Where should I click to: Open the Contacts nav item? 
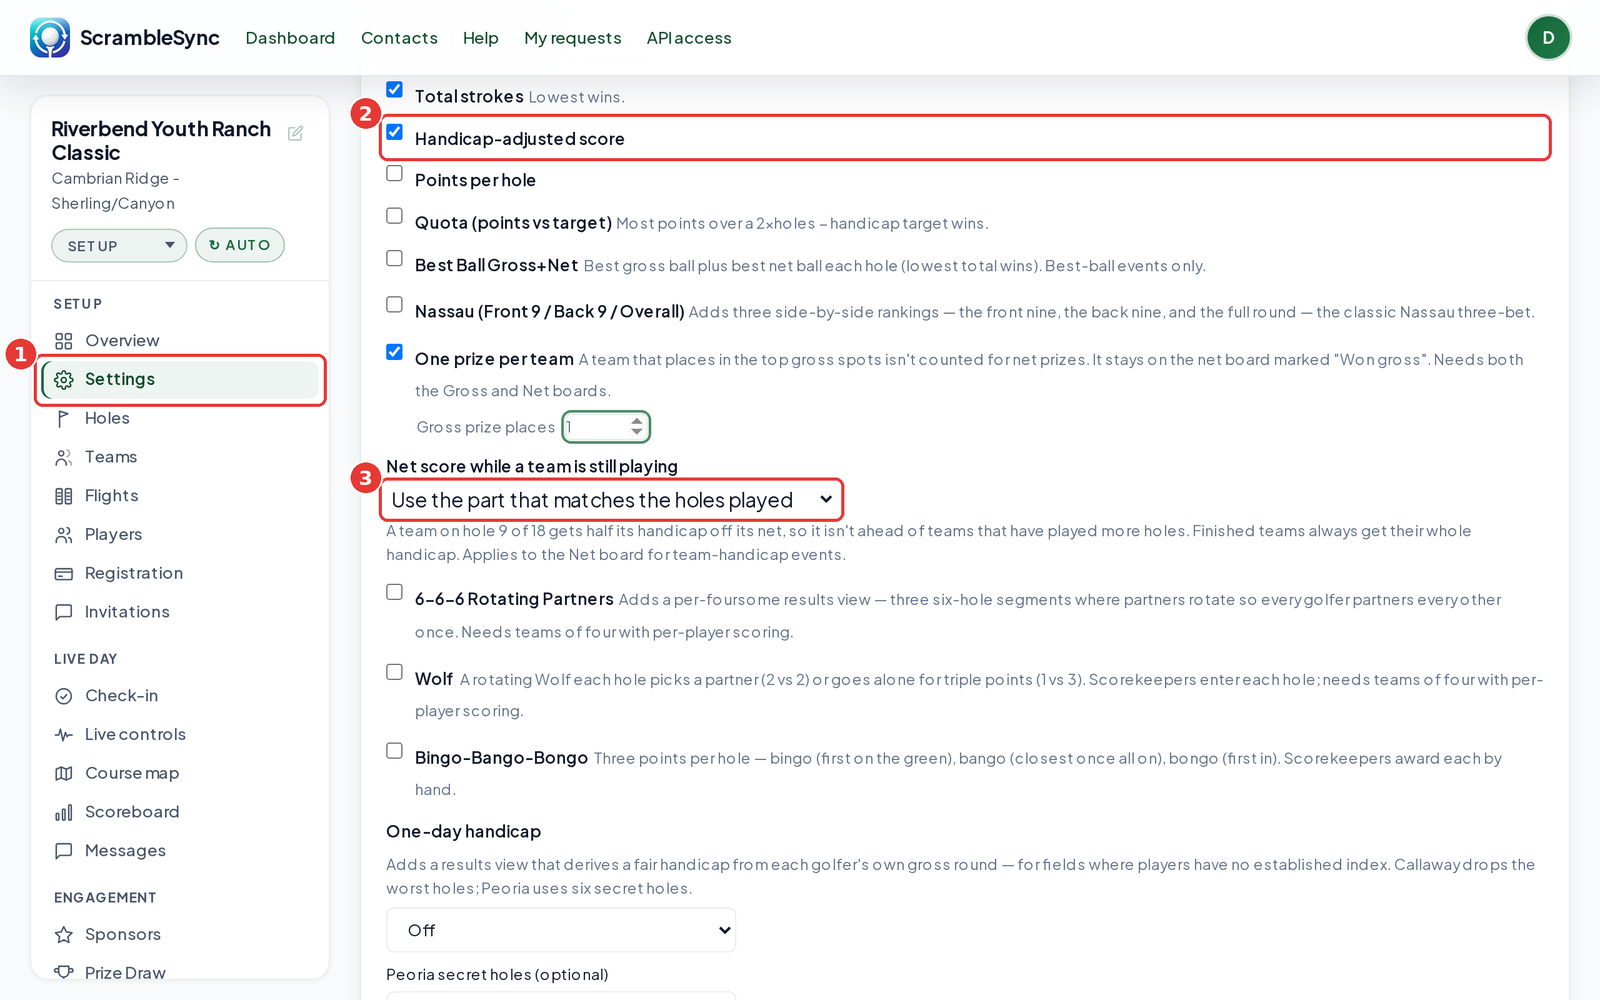coord(399,38)
